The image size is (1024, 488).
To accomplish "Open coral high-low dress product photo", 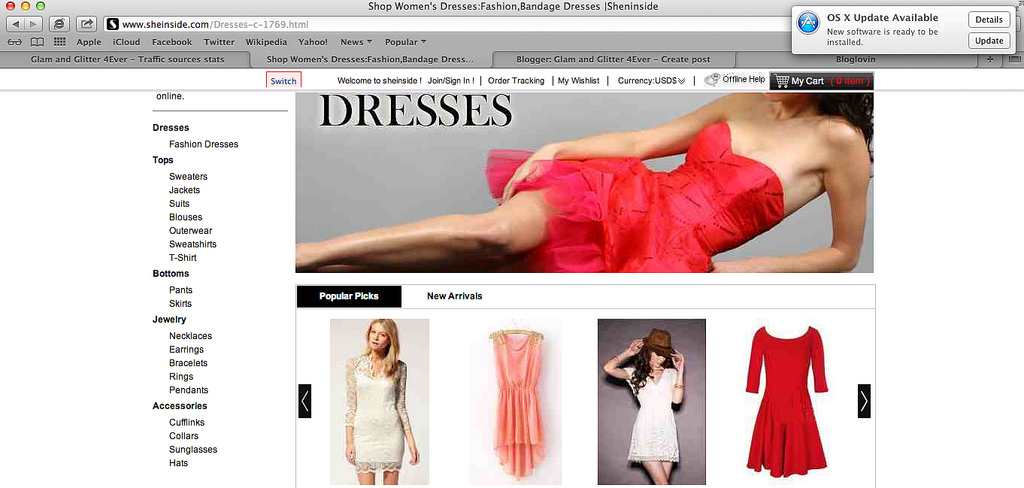I will coord(516,401).
